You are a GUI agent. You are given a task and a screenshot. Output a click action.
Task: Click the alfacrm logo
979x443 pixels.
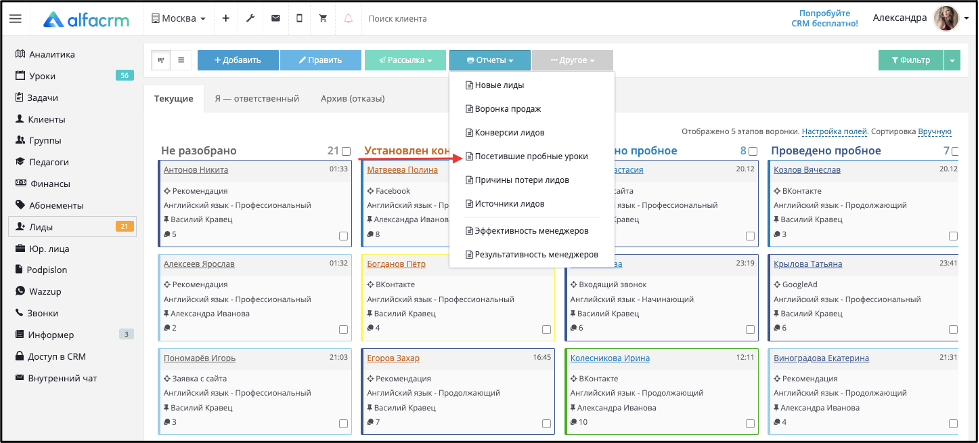(x=86, y=19)
